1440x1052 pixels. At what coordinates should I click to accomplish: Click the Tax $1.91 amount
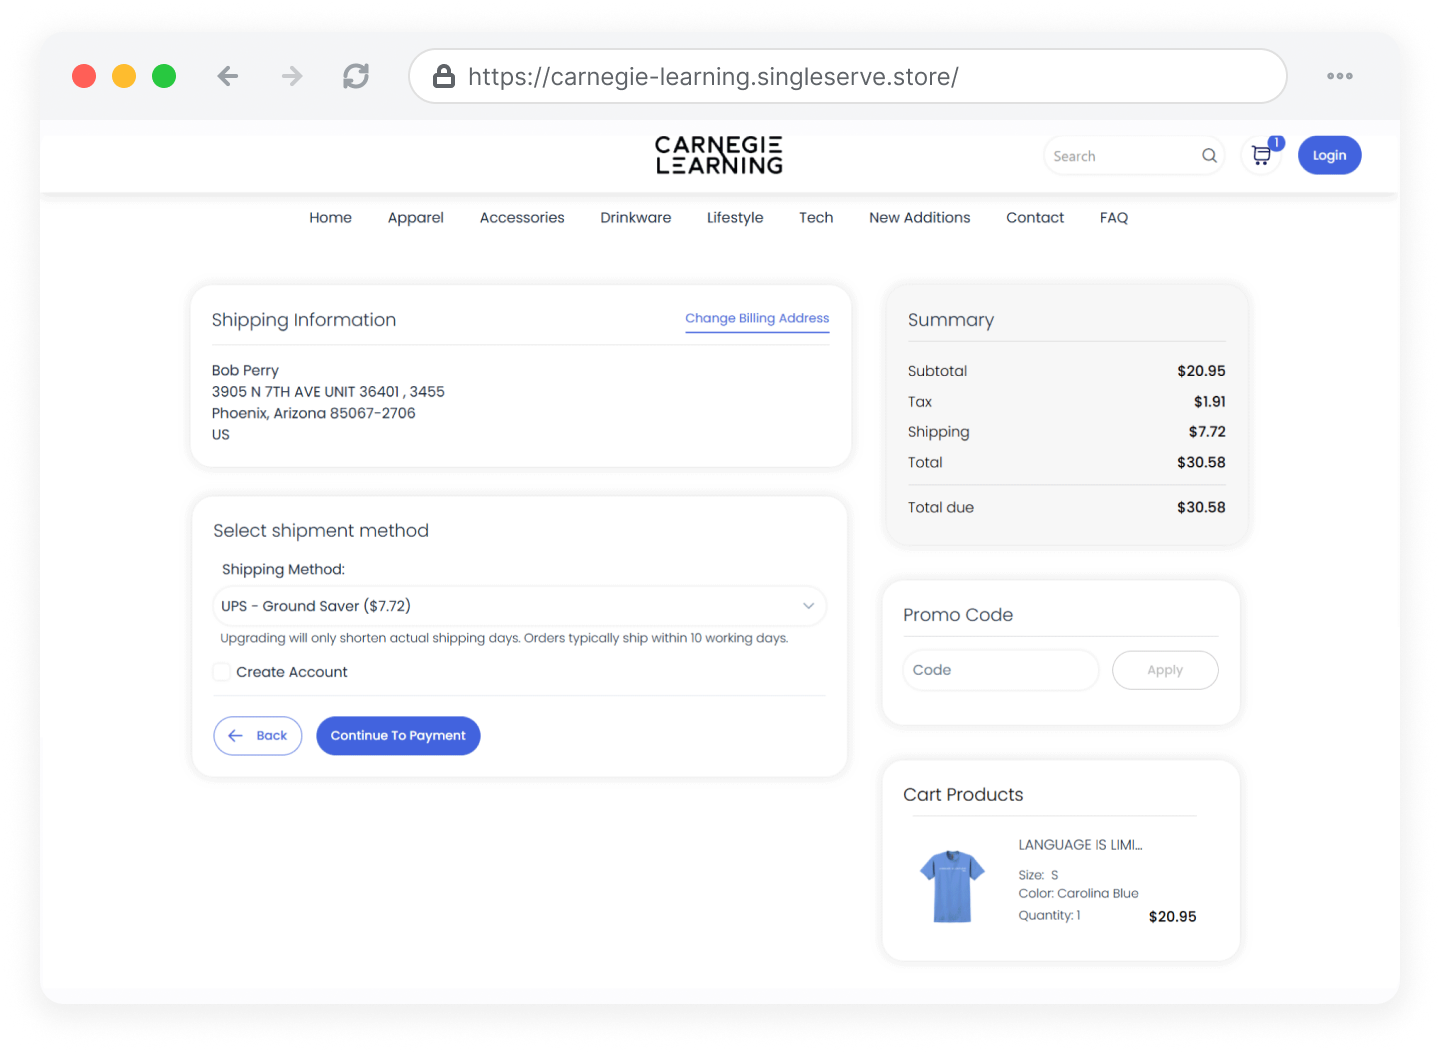(x=1210, y=402)
